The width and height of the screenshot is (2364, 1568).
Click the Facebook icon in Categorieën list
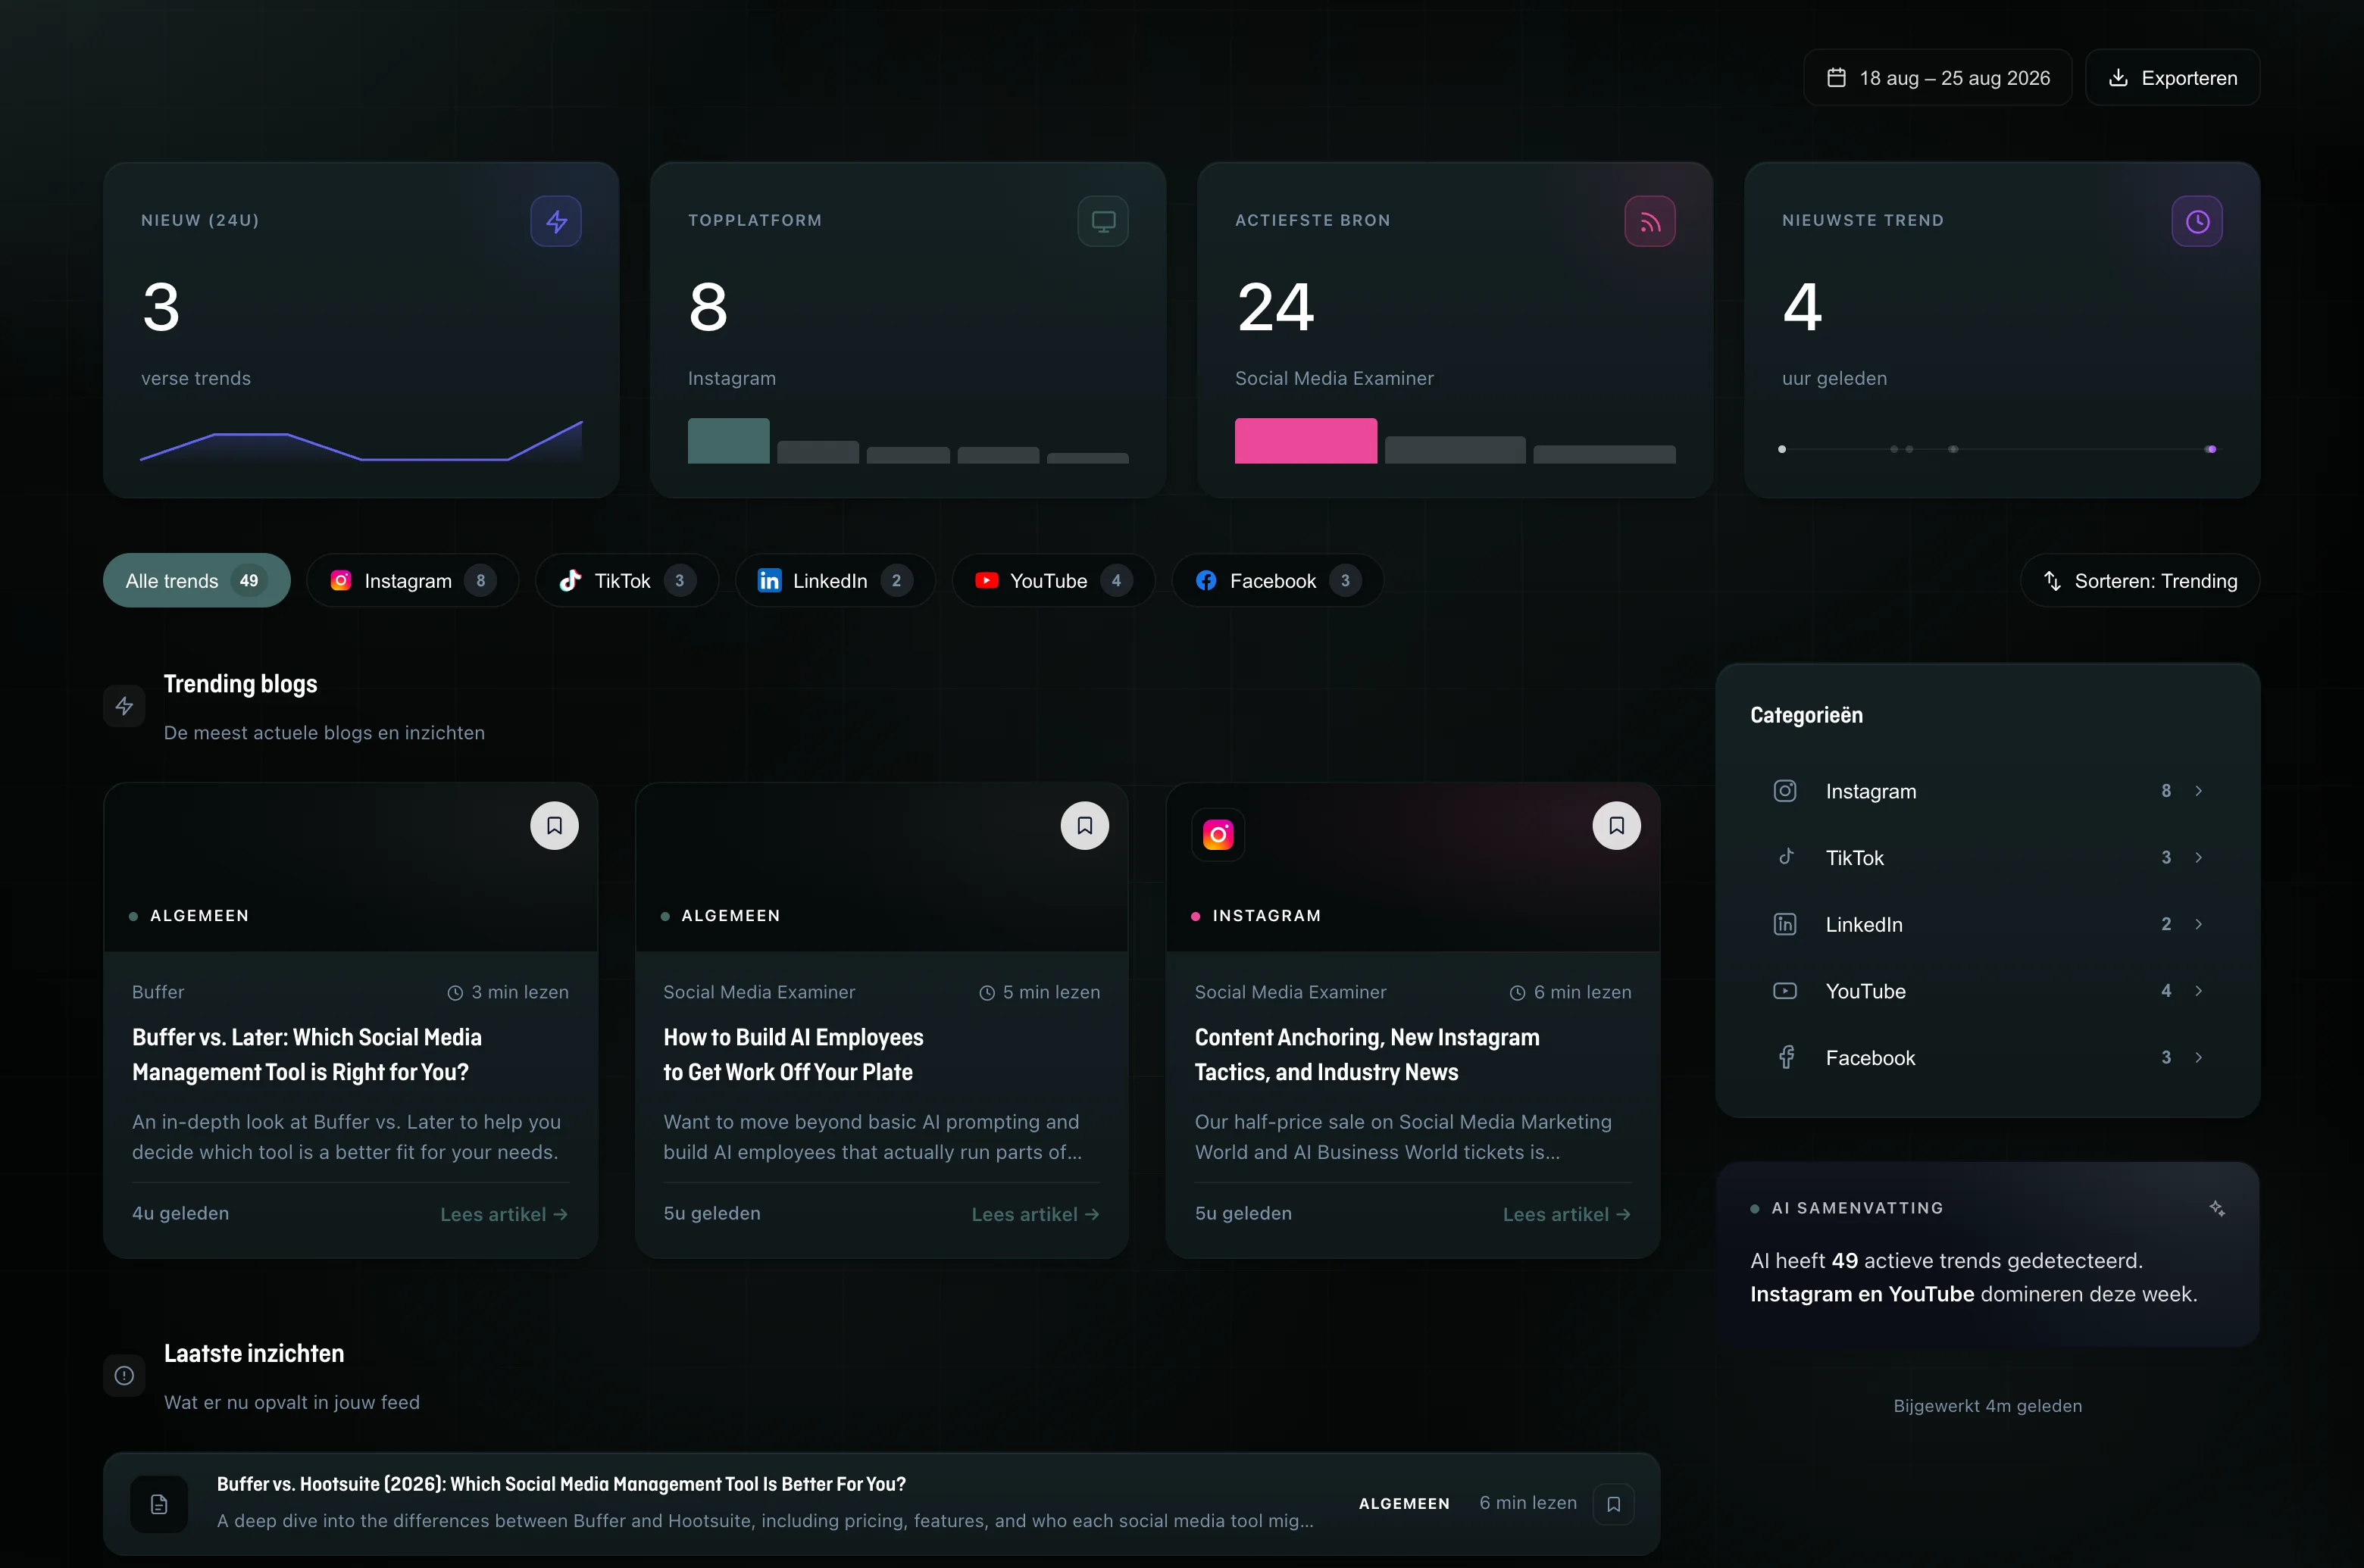click(1786, 1057)
